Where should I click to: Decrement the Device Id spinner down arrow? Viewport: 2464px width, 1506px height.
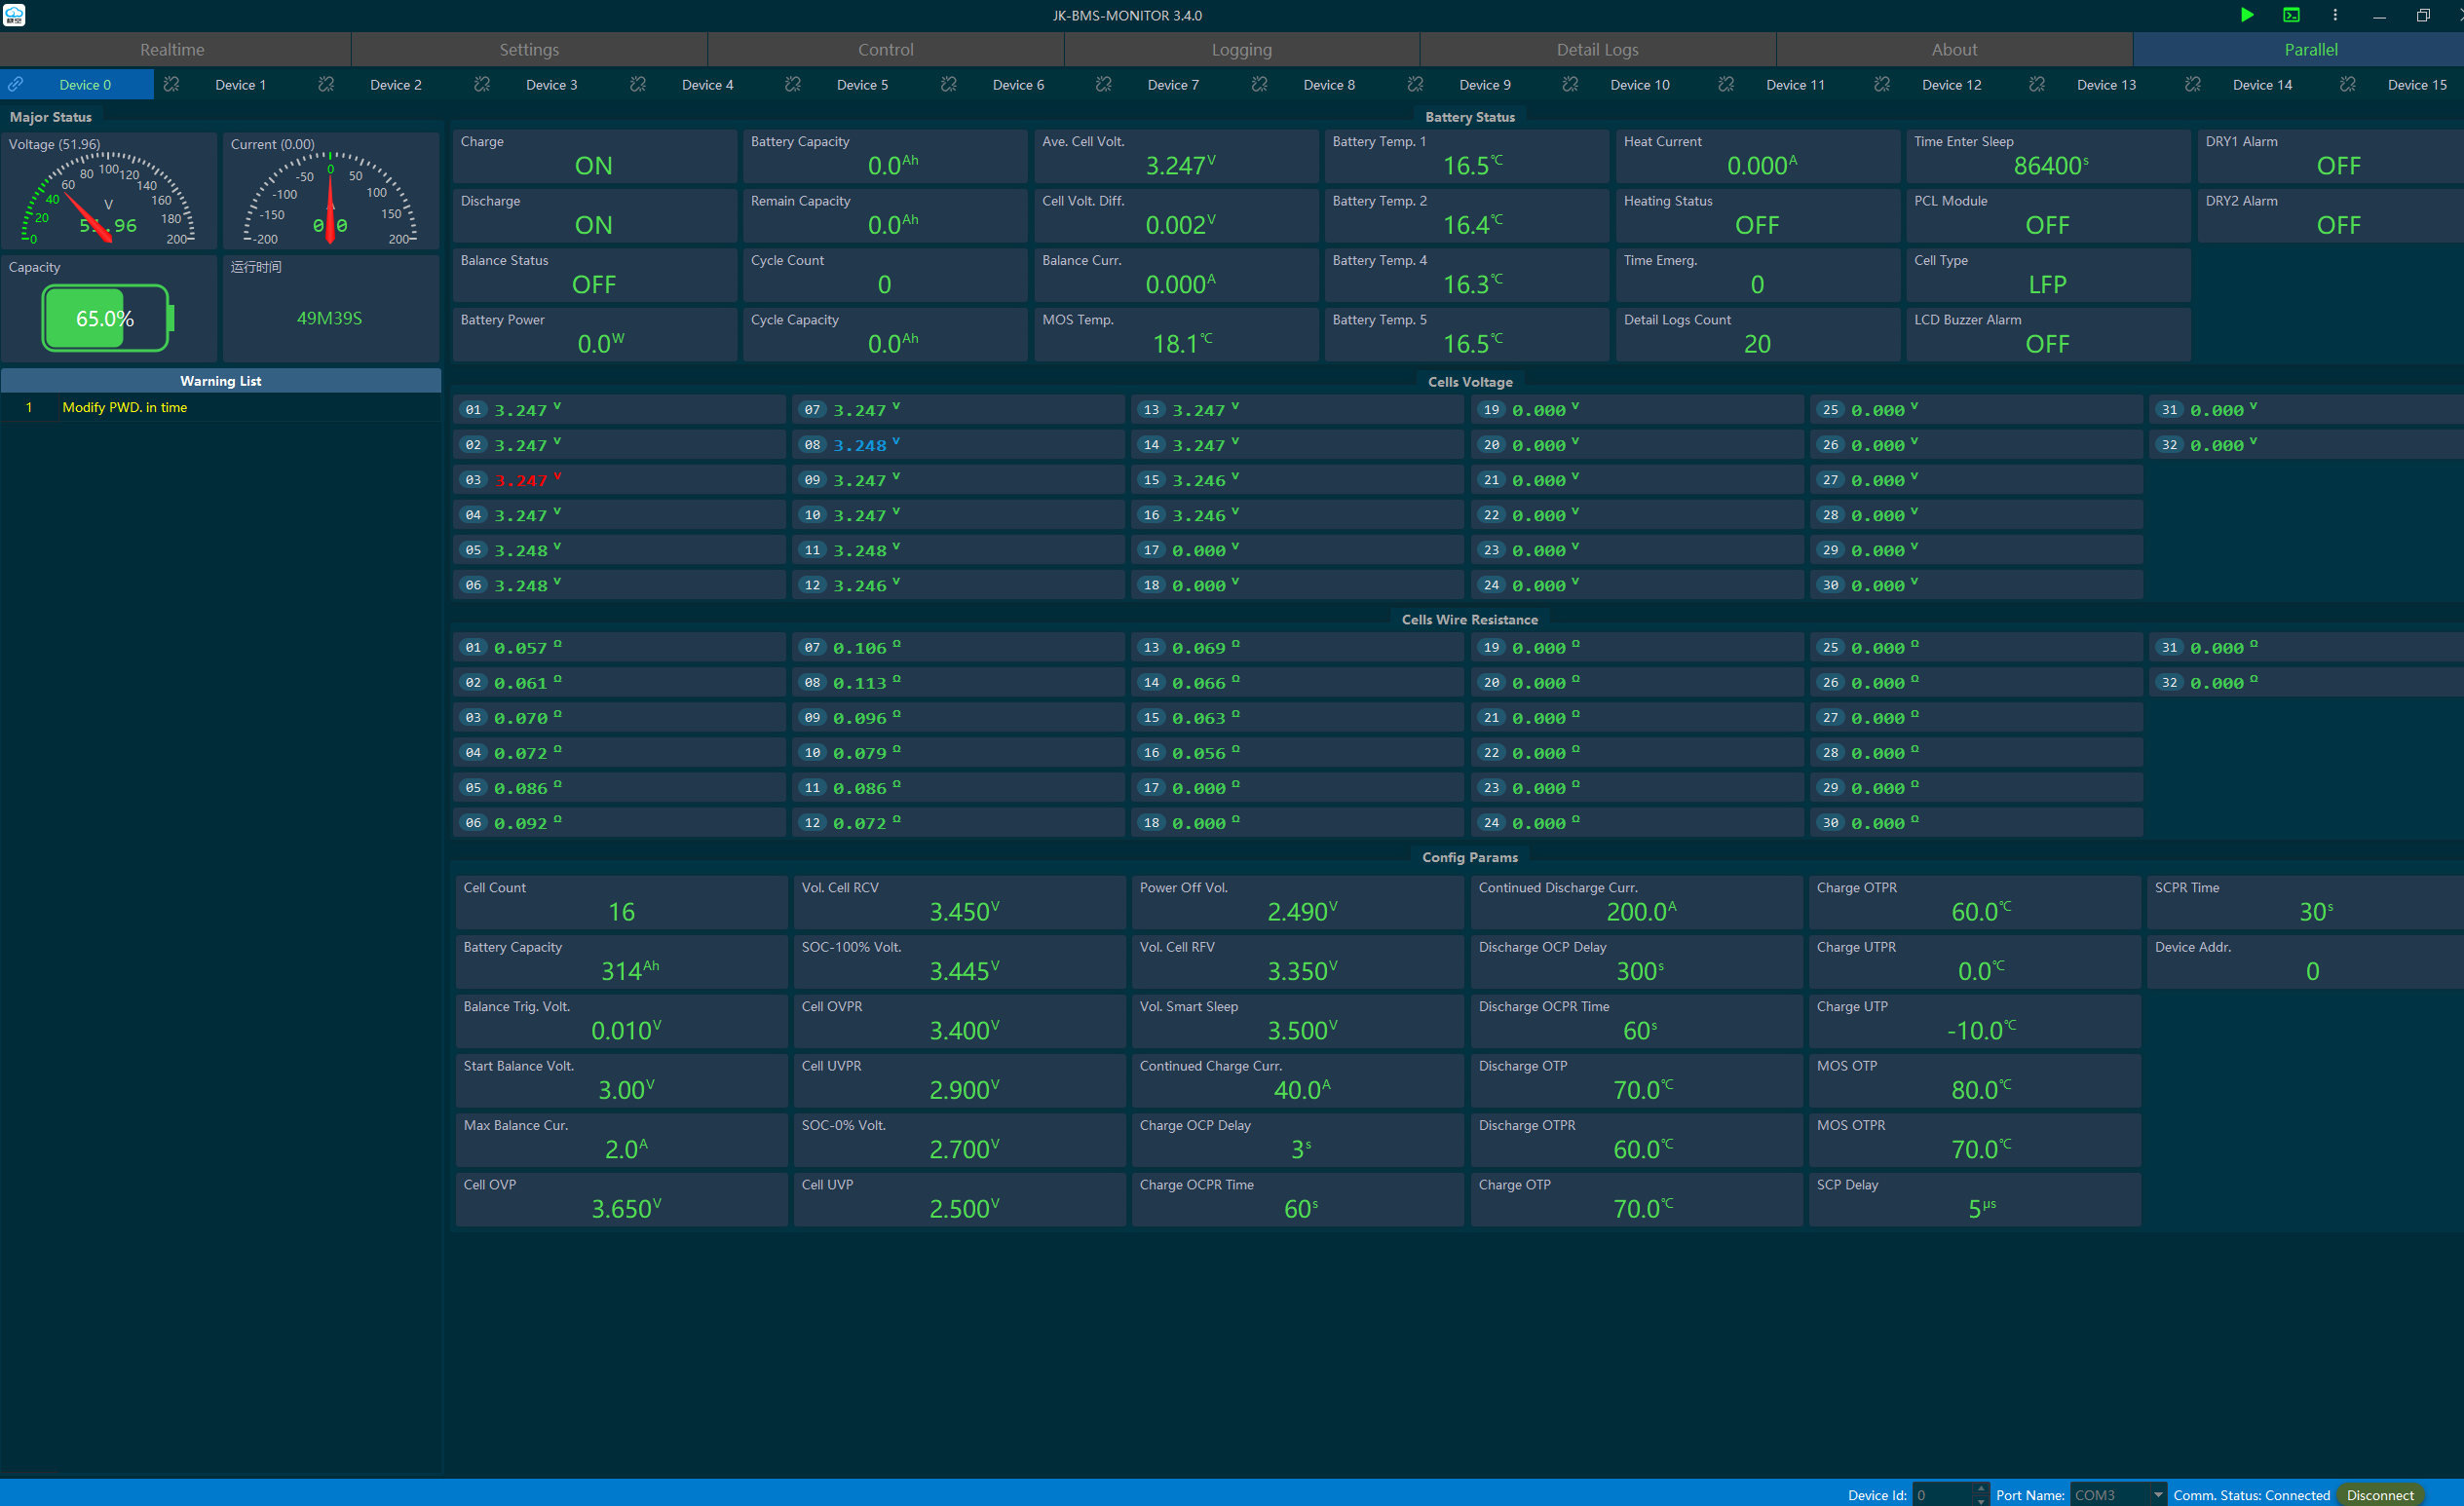coord(1981,1500)
